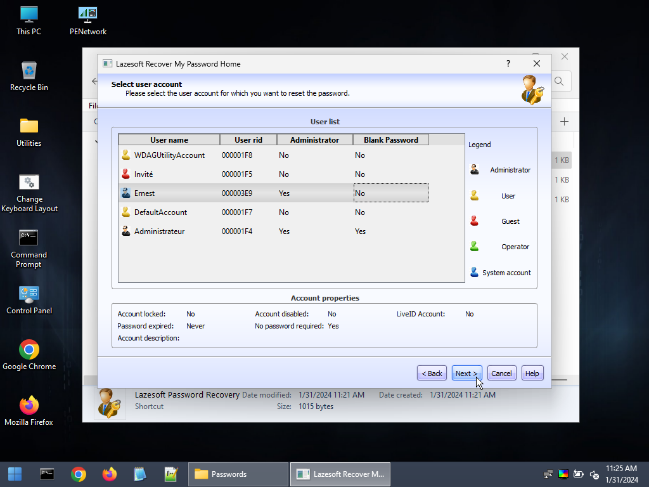Click rid value 000001F4

point(237,231)
